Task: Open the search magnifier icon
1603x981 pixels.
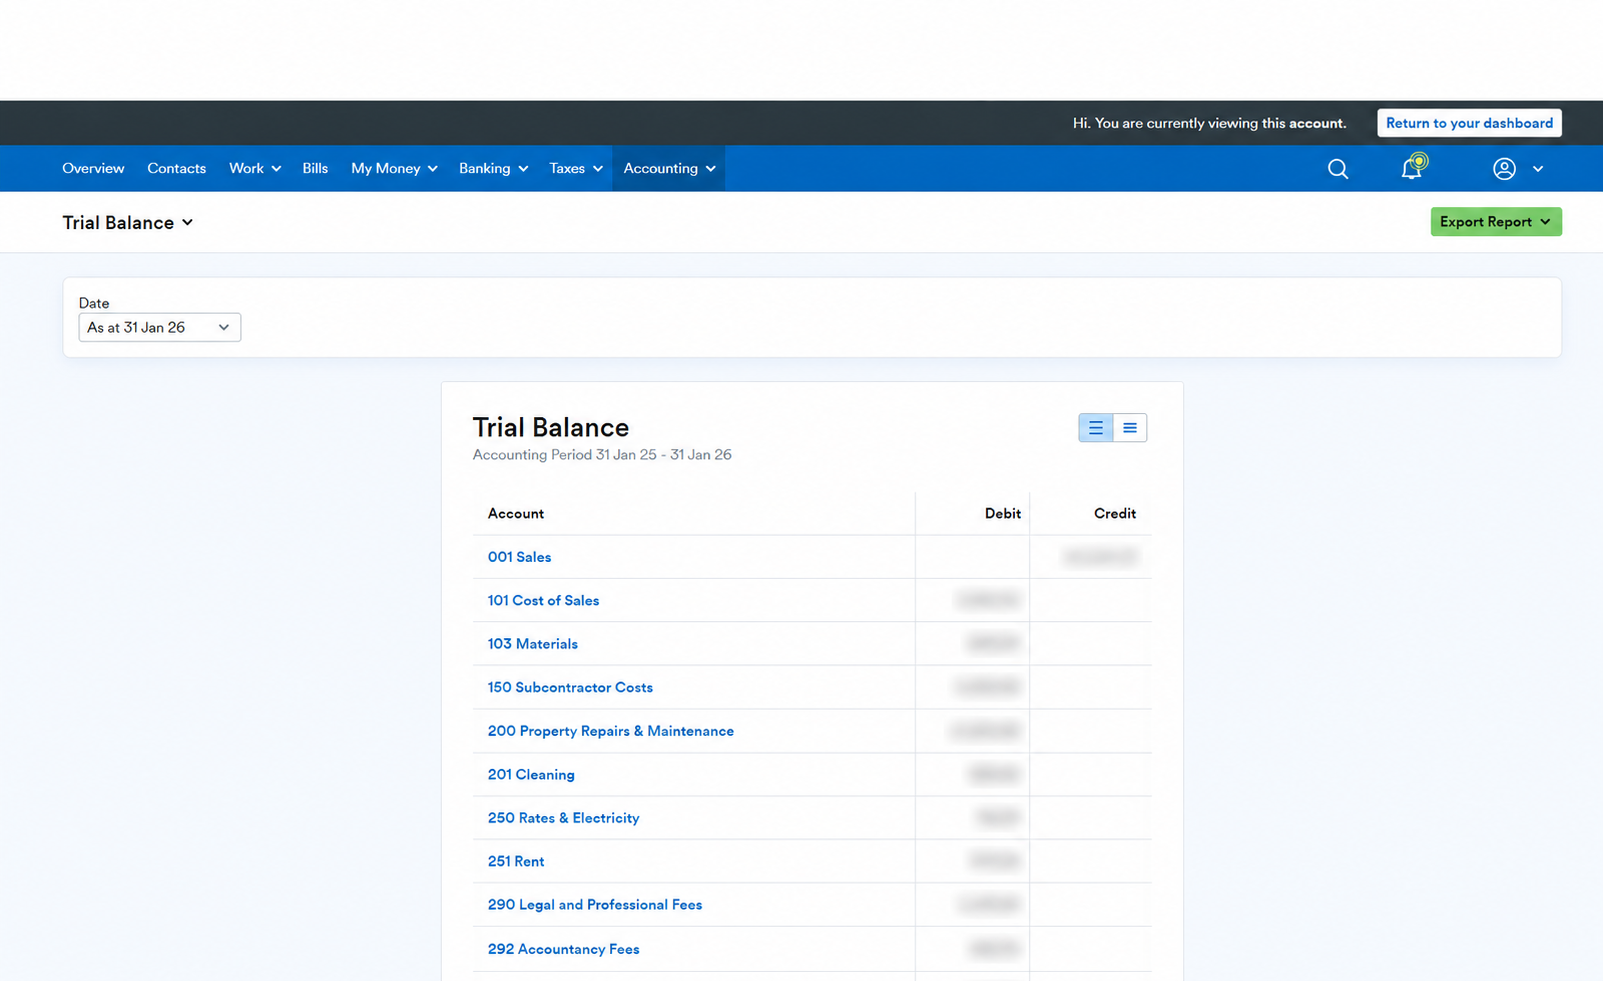Action: tap(1337, 169)
